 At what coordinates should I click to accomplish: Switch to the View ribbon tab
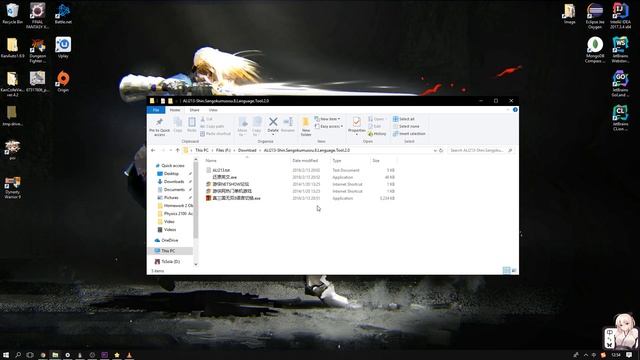[x=213, y=110]
